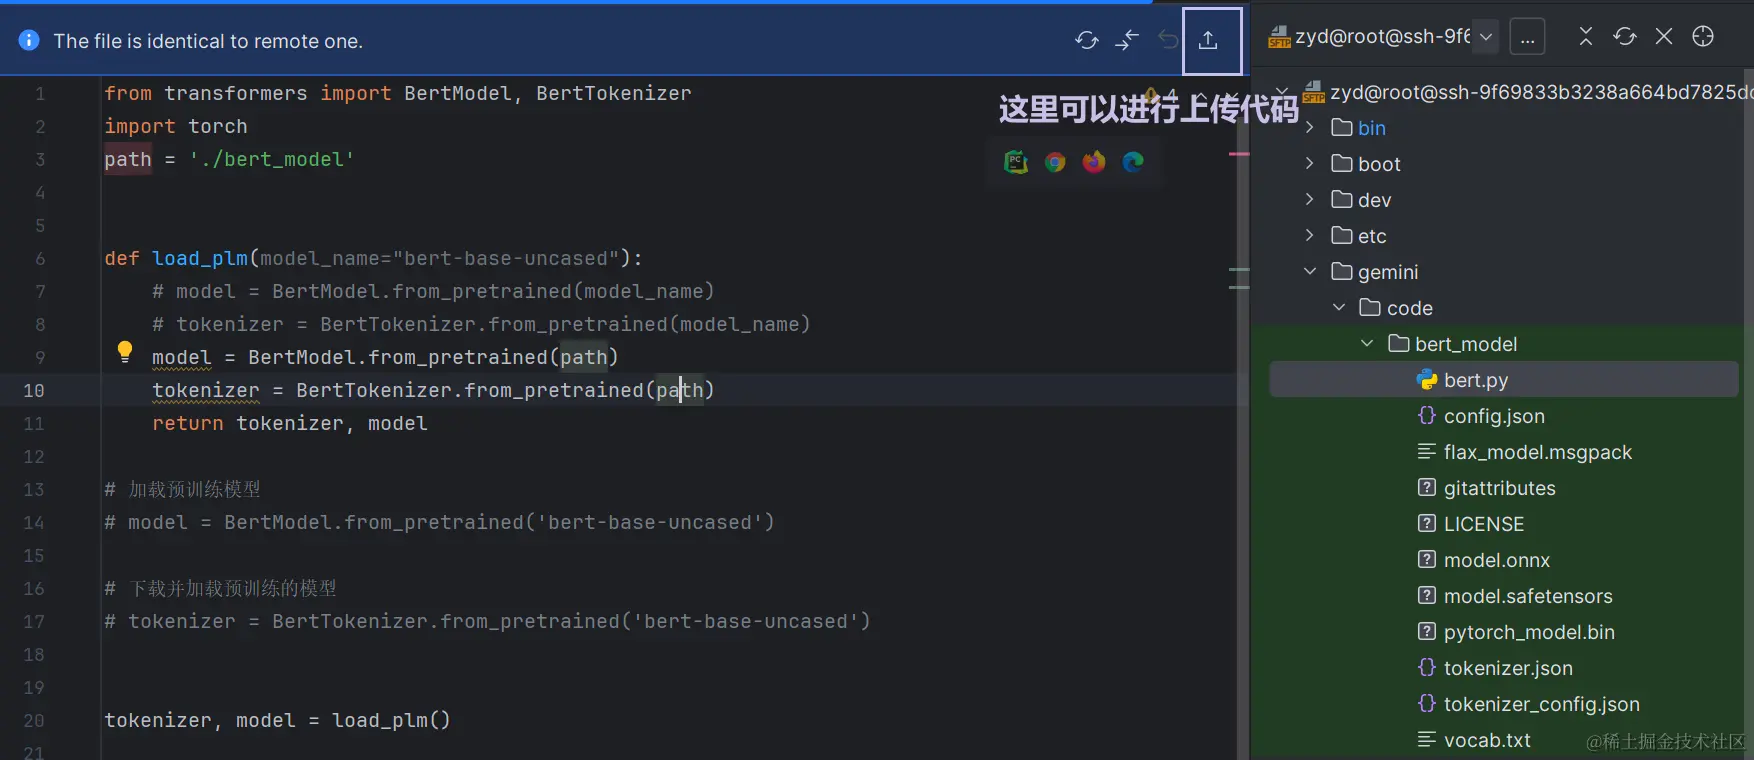Click the 'return' keyword on line 11
The image size is (1754, 760).
coord(188,423)
